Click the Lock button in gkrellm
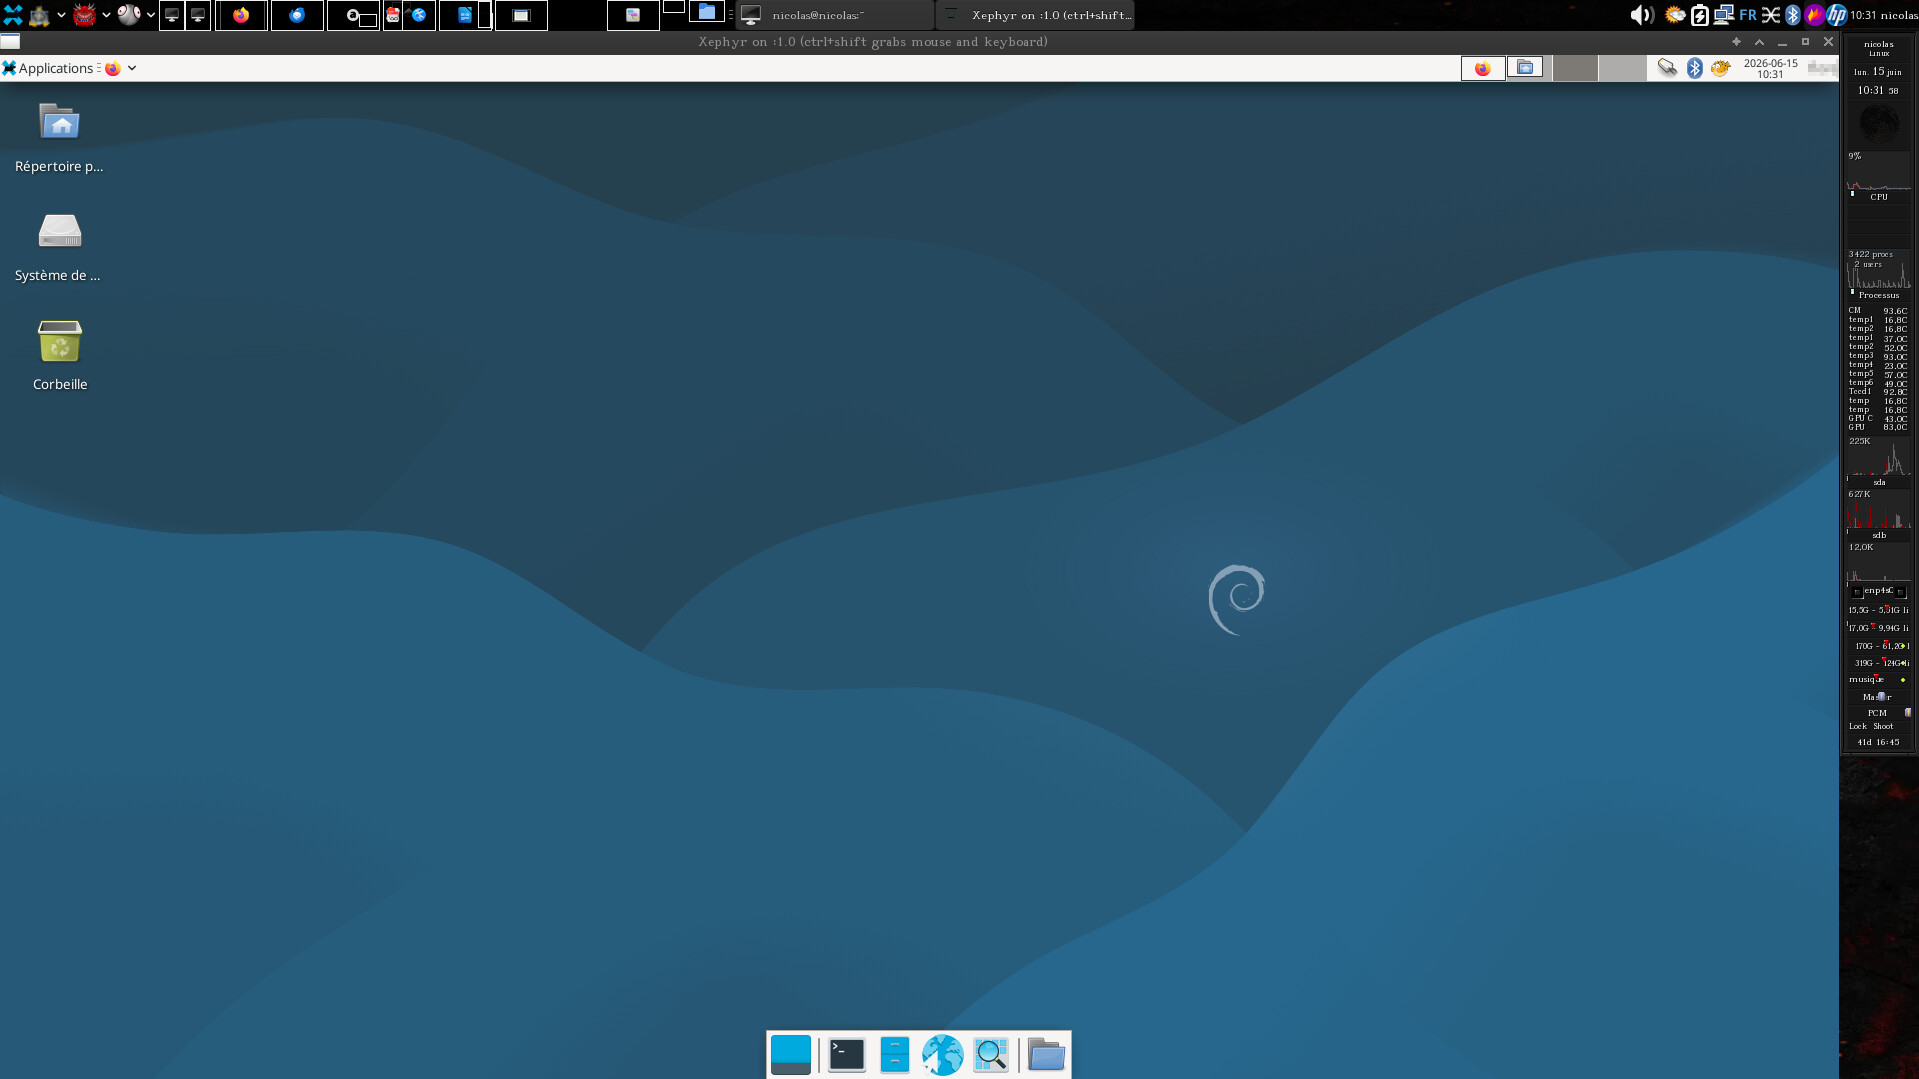Screen dimensions: 1919x1079 [1858, 727]
